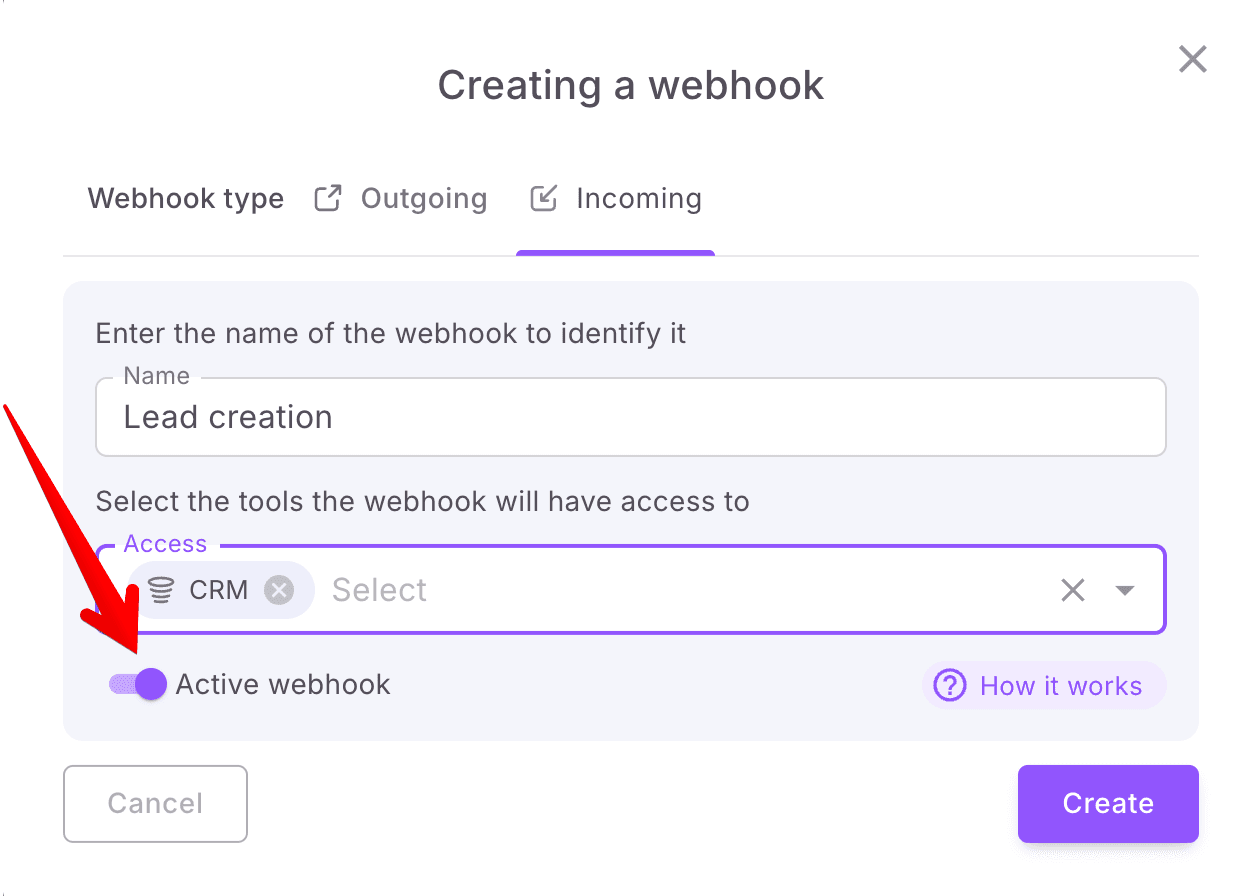Viewport: 1255px width, 896px height.
Task: Open the Access list via Select placeholder
Action: (x=380, y=590)
